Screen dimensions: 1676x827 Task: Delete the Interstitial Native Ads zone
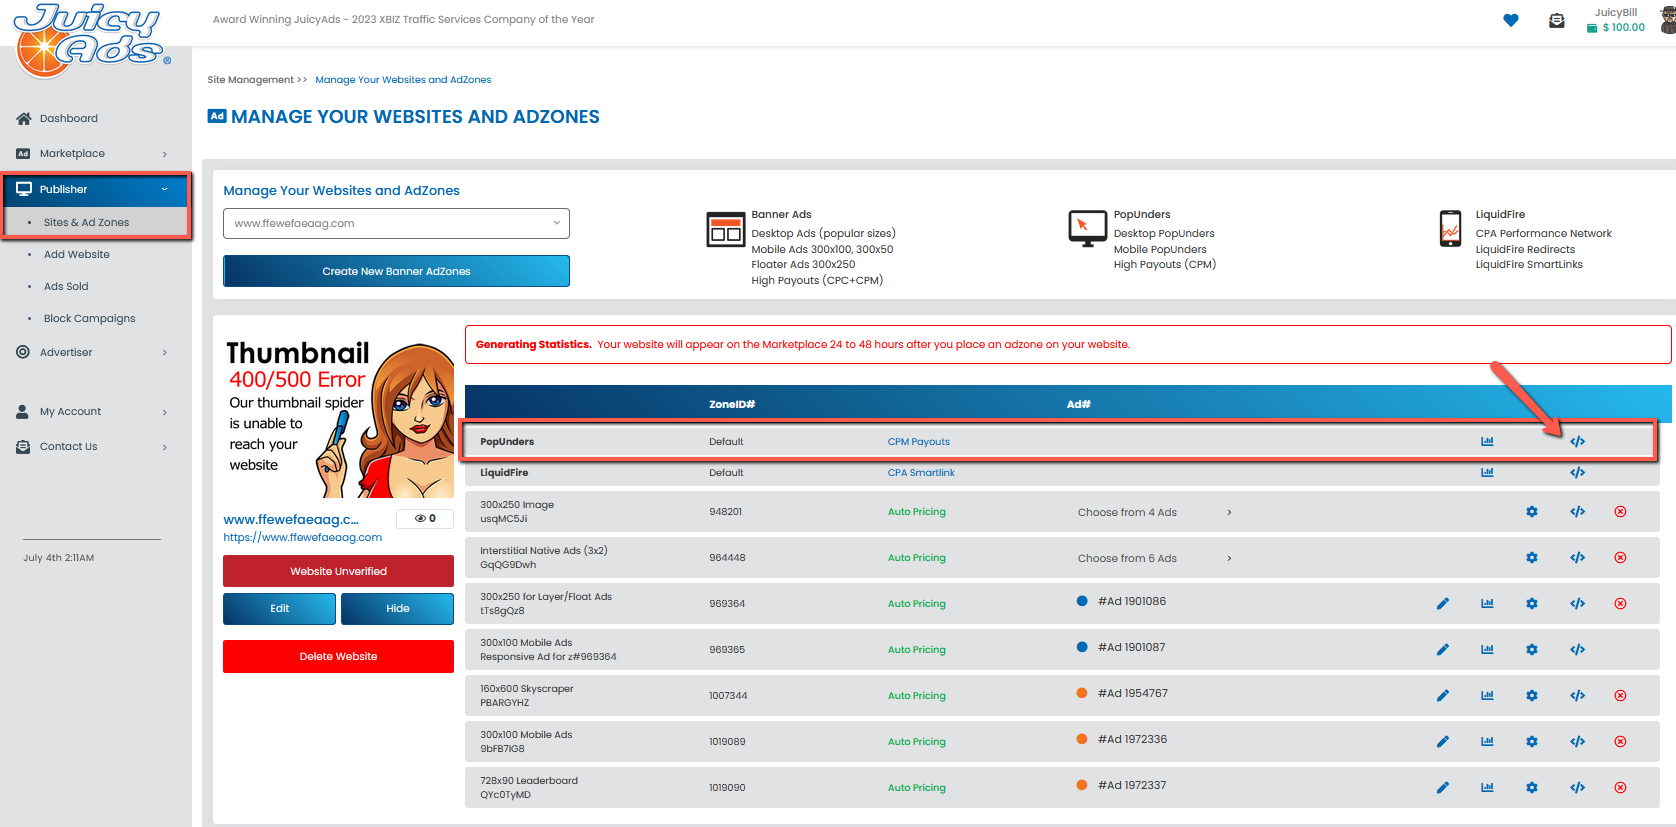(1620, 558)
